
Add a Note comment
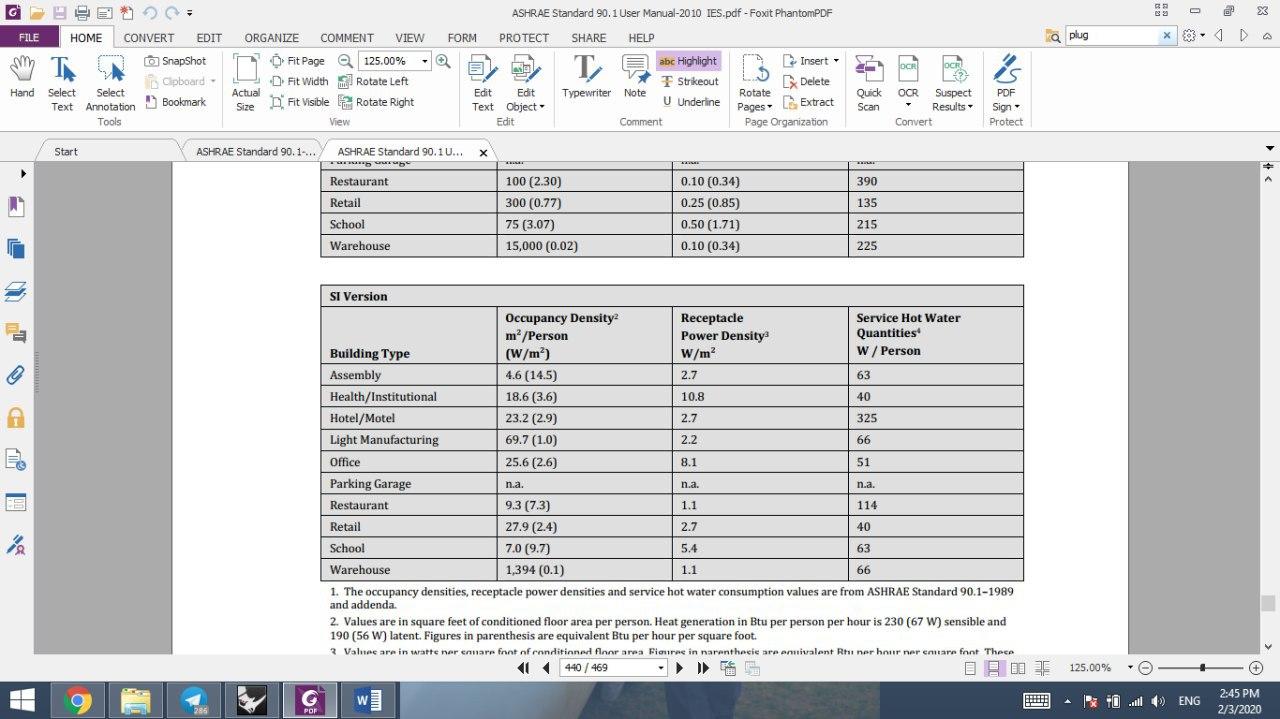[x=635, y=77]
